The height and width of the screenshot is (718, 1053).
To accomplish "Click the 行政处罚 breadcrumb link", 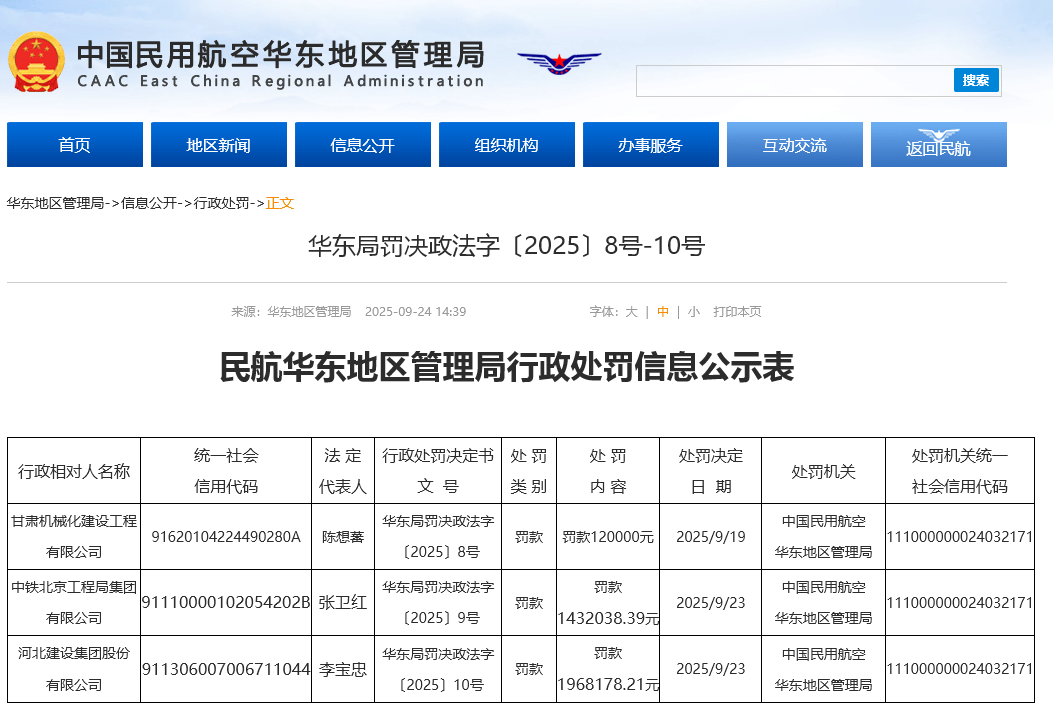I will pyautogui.click(x=222, y=203).
